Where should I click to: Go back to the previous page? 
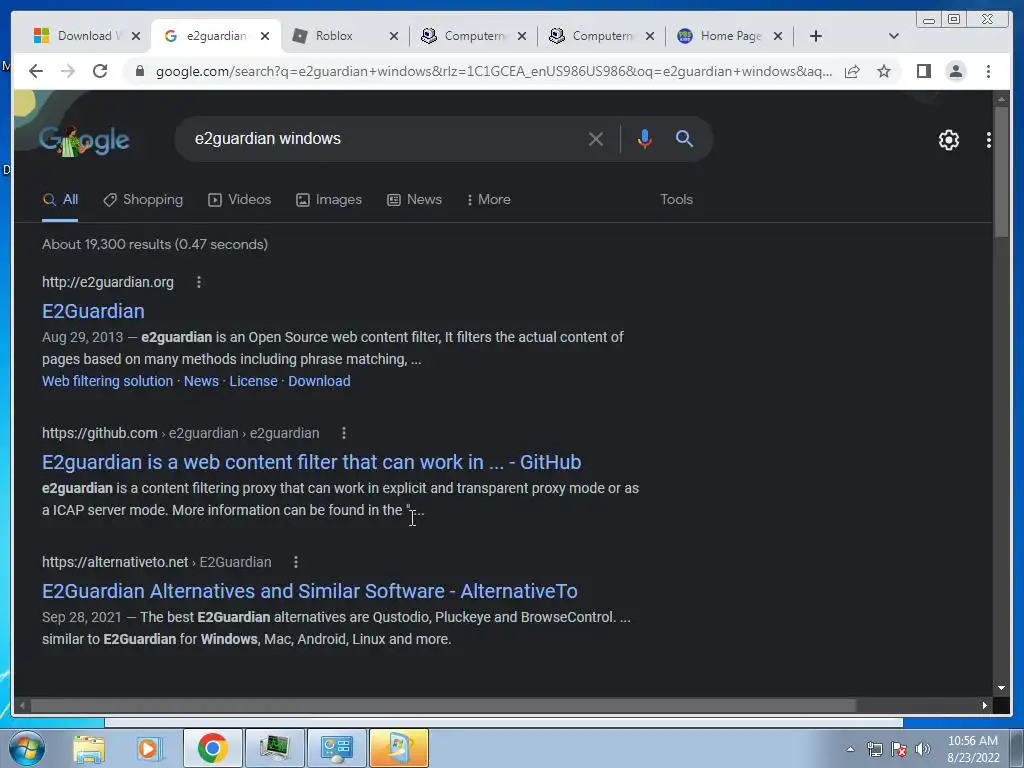tap(36, 71)
